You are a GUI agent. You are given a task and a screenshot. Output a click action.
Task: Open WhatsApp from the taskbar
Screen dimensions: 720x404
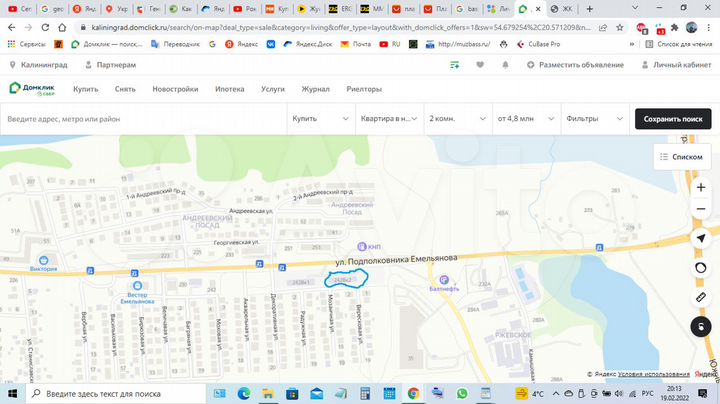point(462,393)
